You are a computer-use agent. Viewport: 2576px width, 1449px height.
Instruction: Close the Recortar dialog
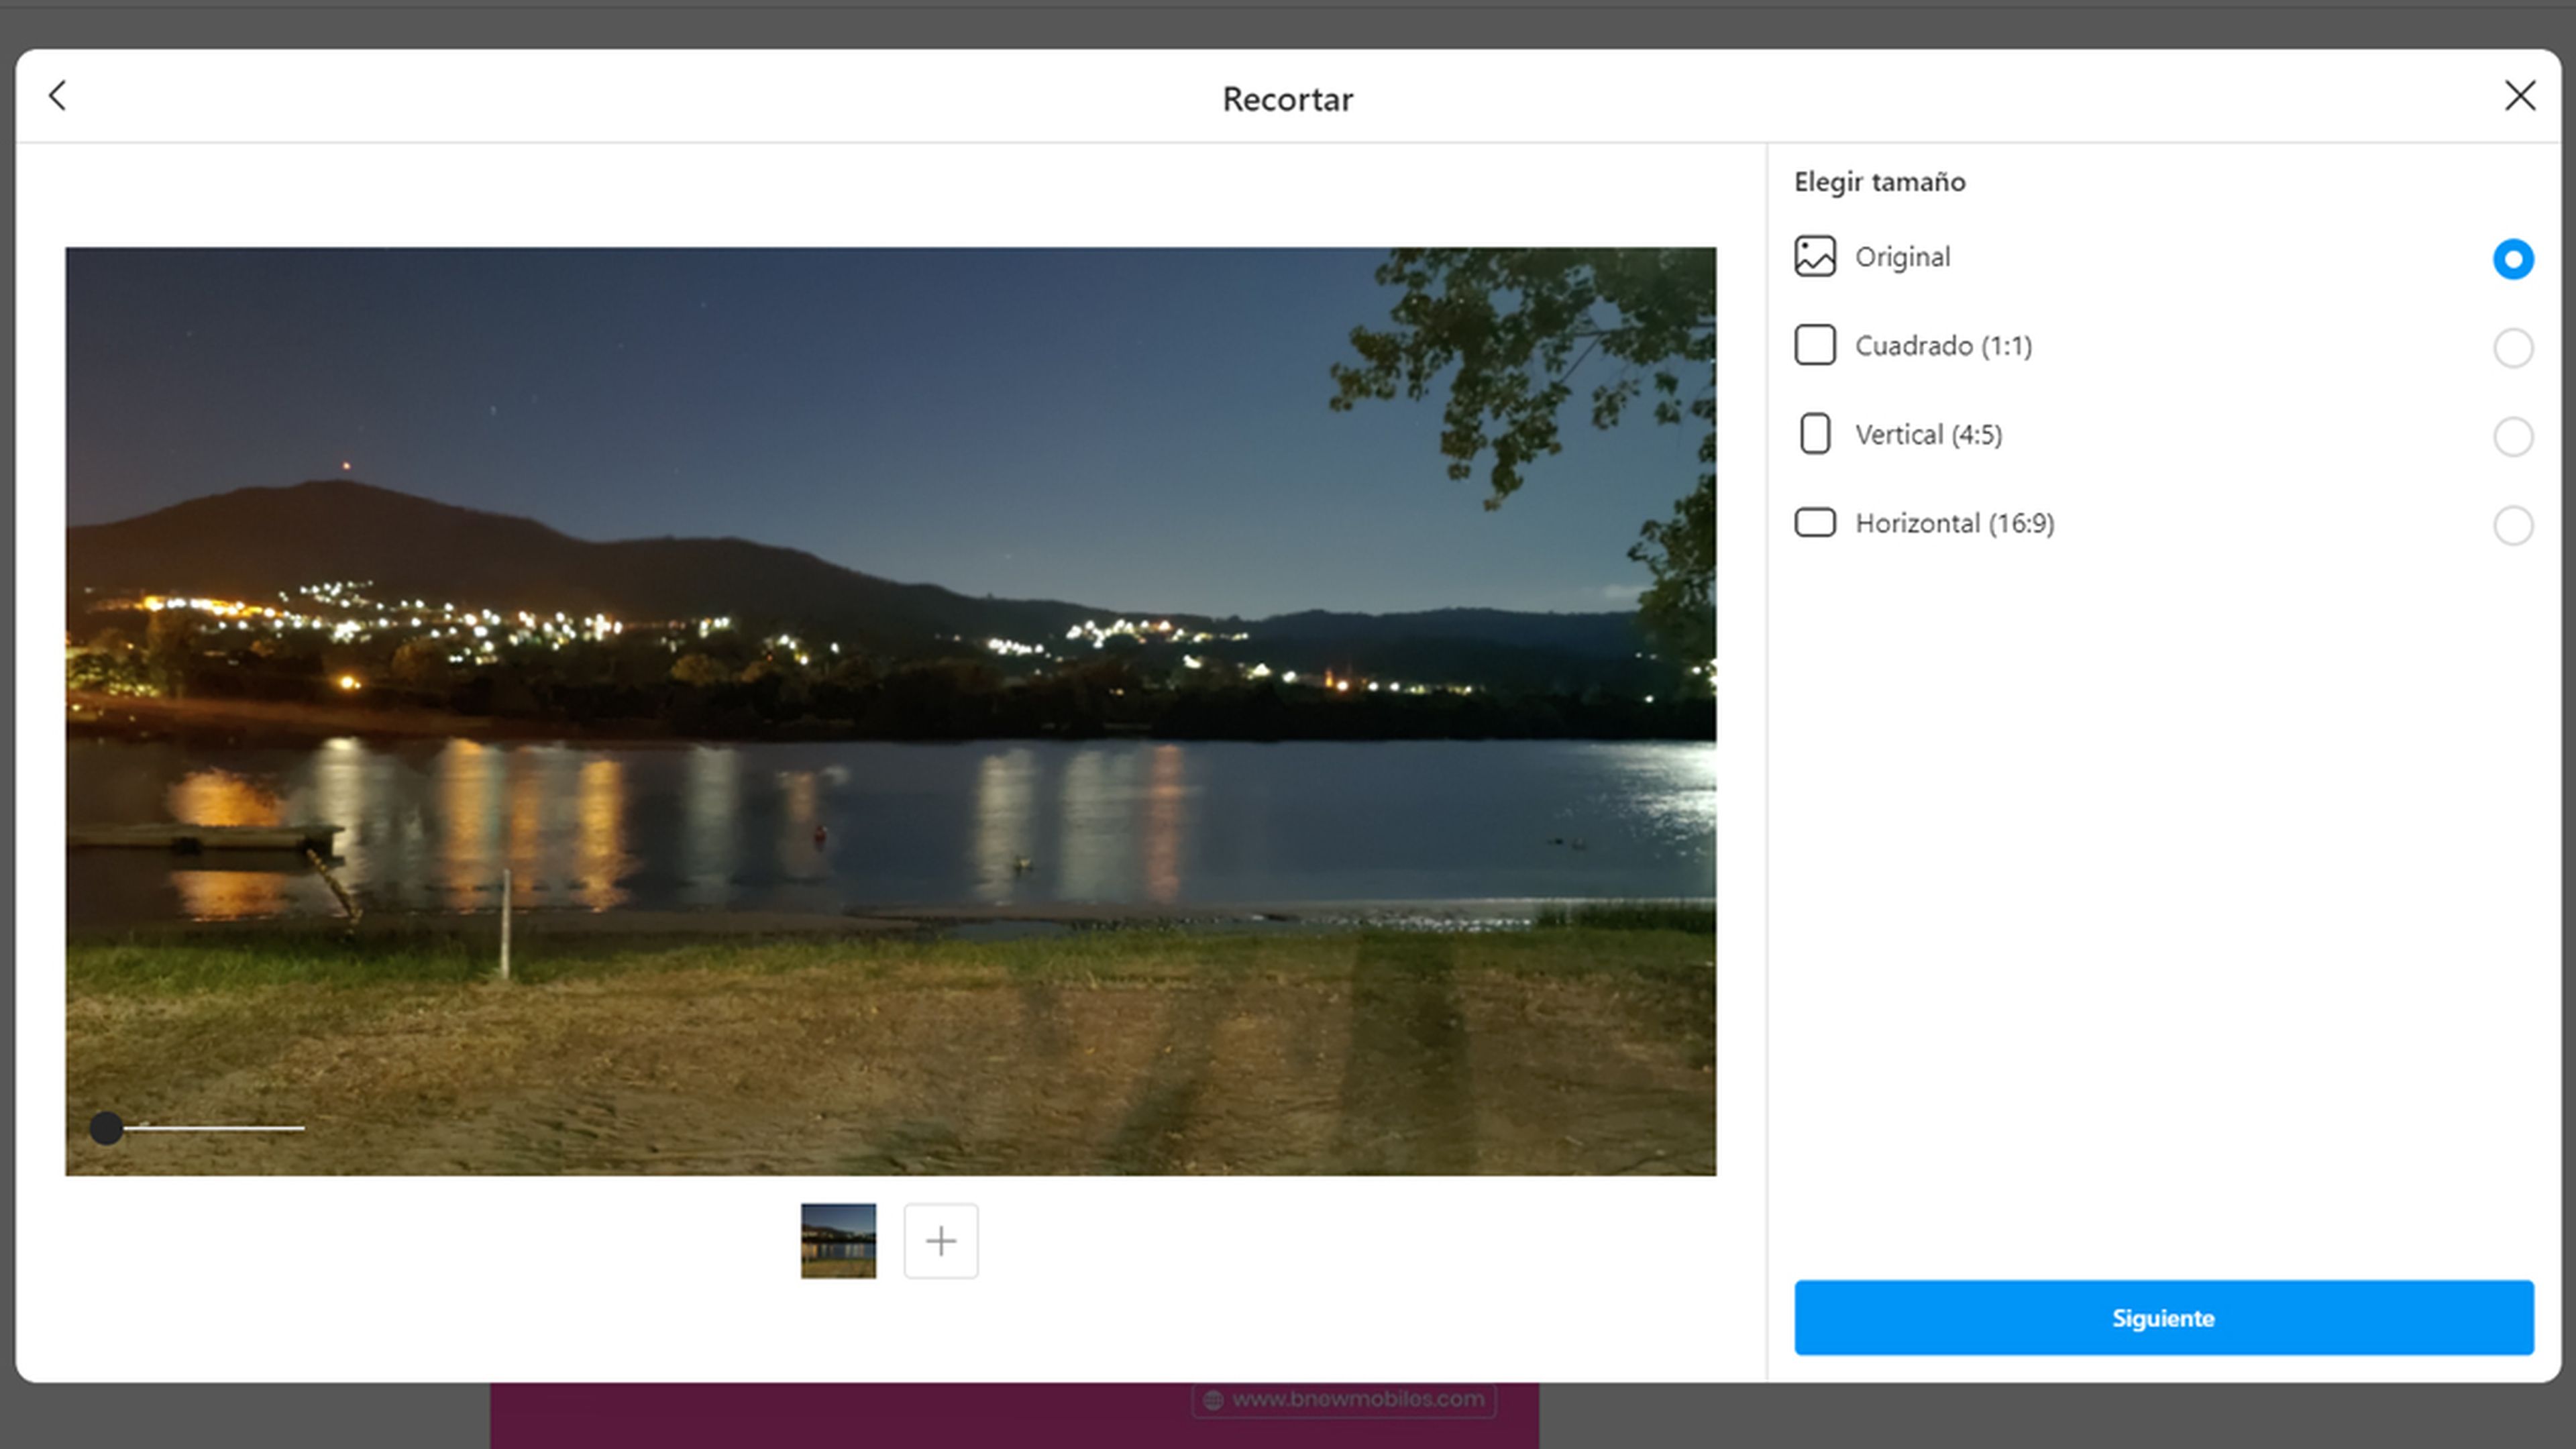click(x=2520, y=96)
